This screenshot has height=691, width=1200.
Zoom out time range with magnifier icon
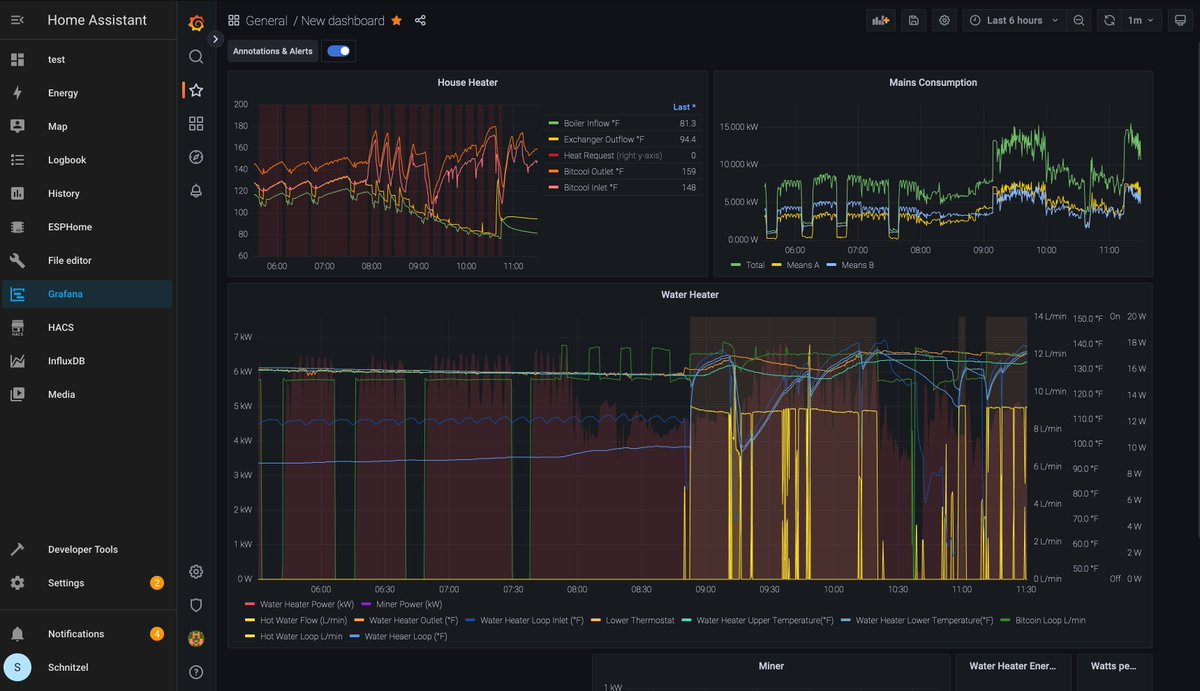point(1079,20)
